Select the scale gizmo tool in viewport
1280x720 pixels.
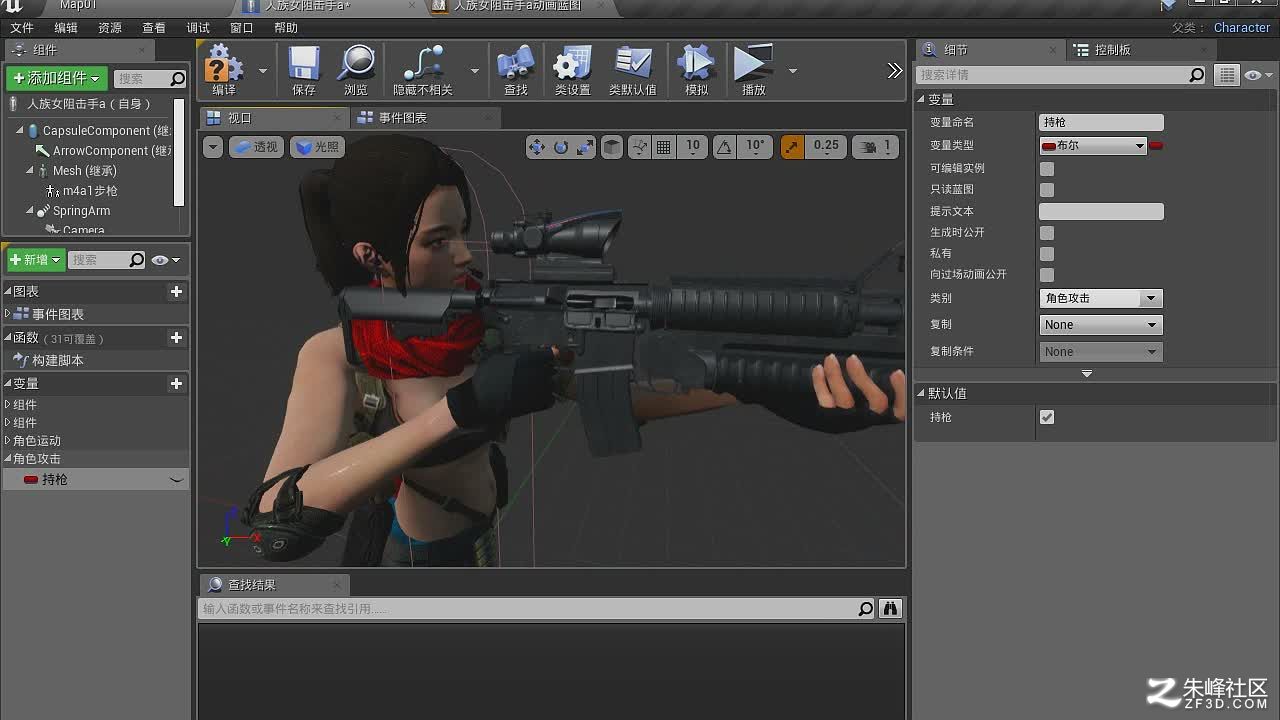tap(585, 147)
